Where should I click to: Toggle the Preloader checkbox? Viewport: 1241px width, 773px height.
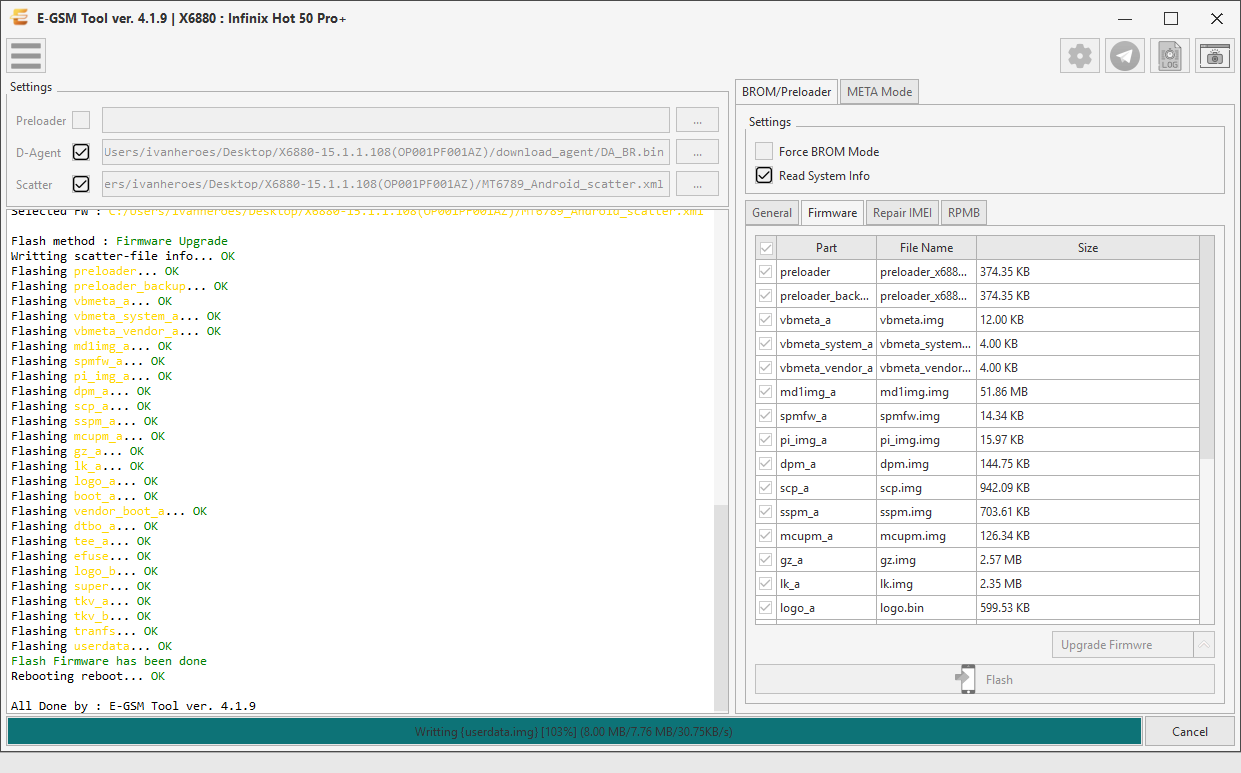tap(81, 120)
